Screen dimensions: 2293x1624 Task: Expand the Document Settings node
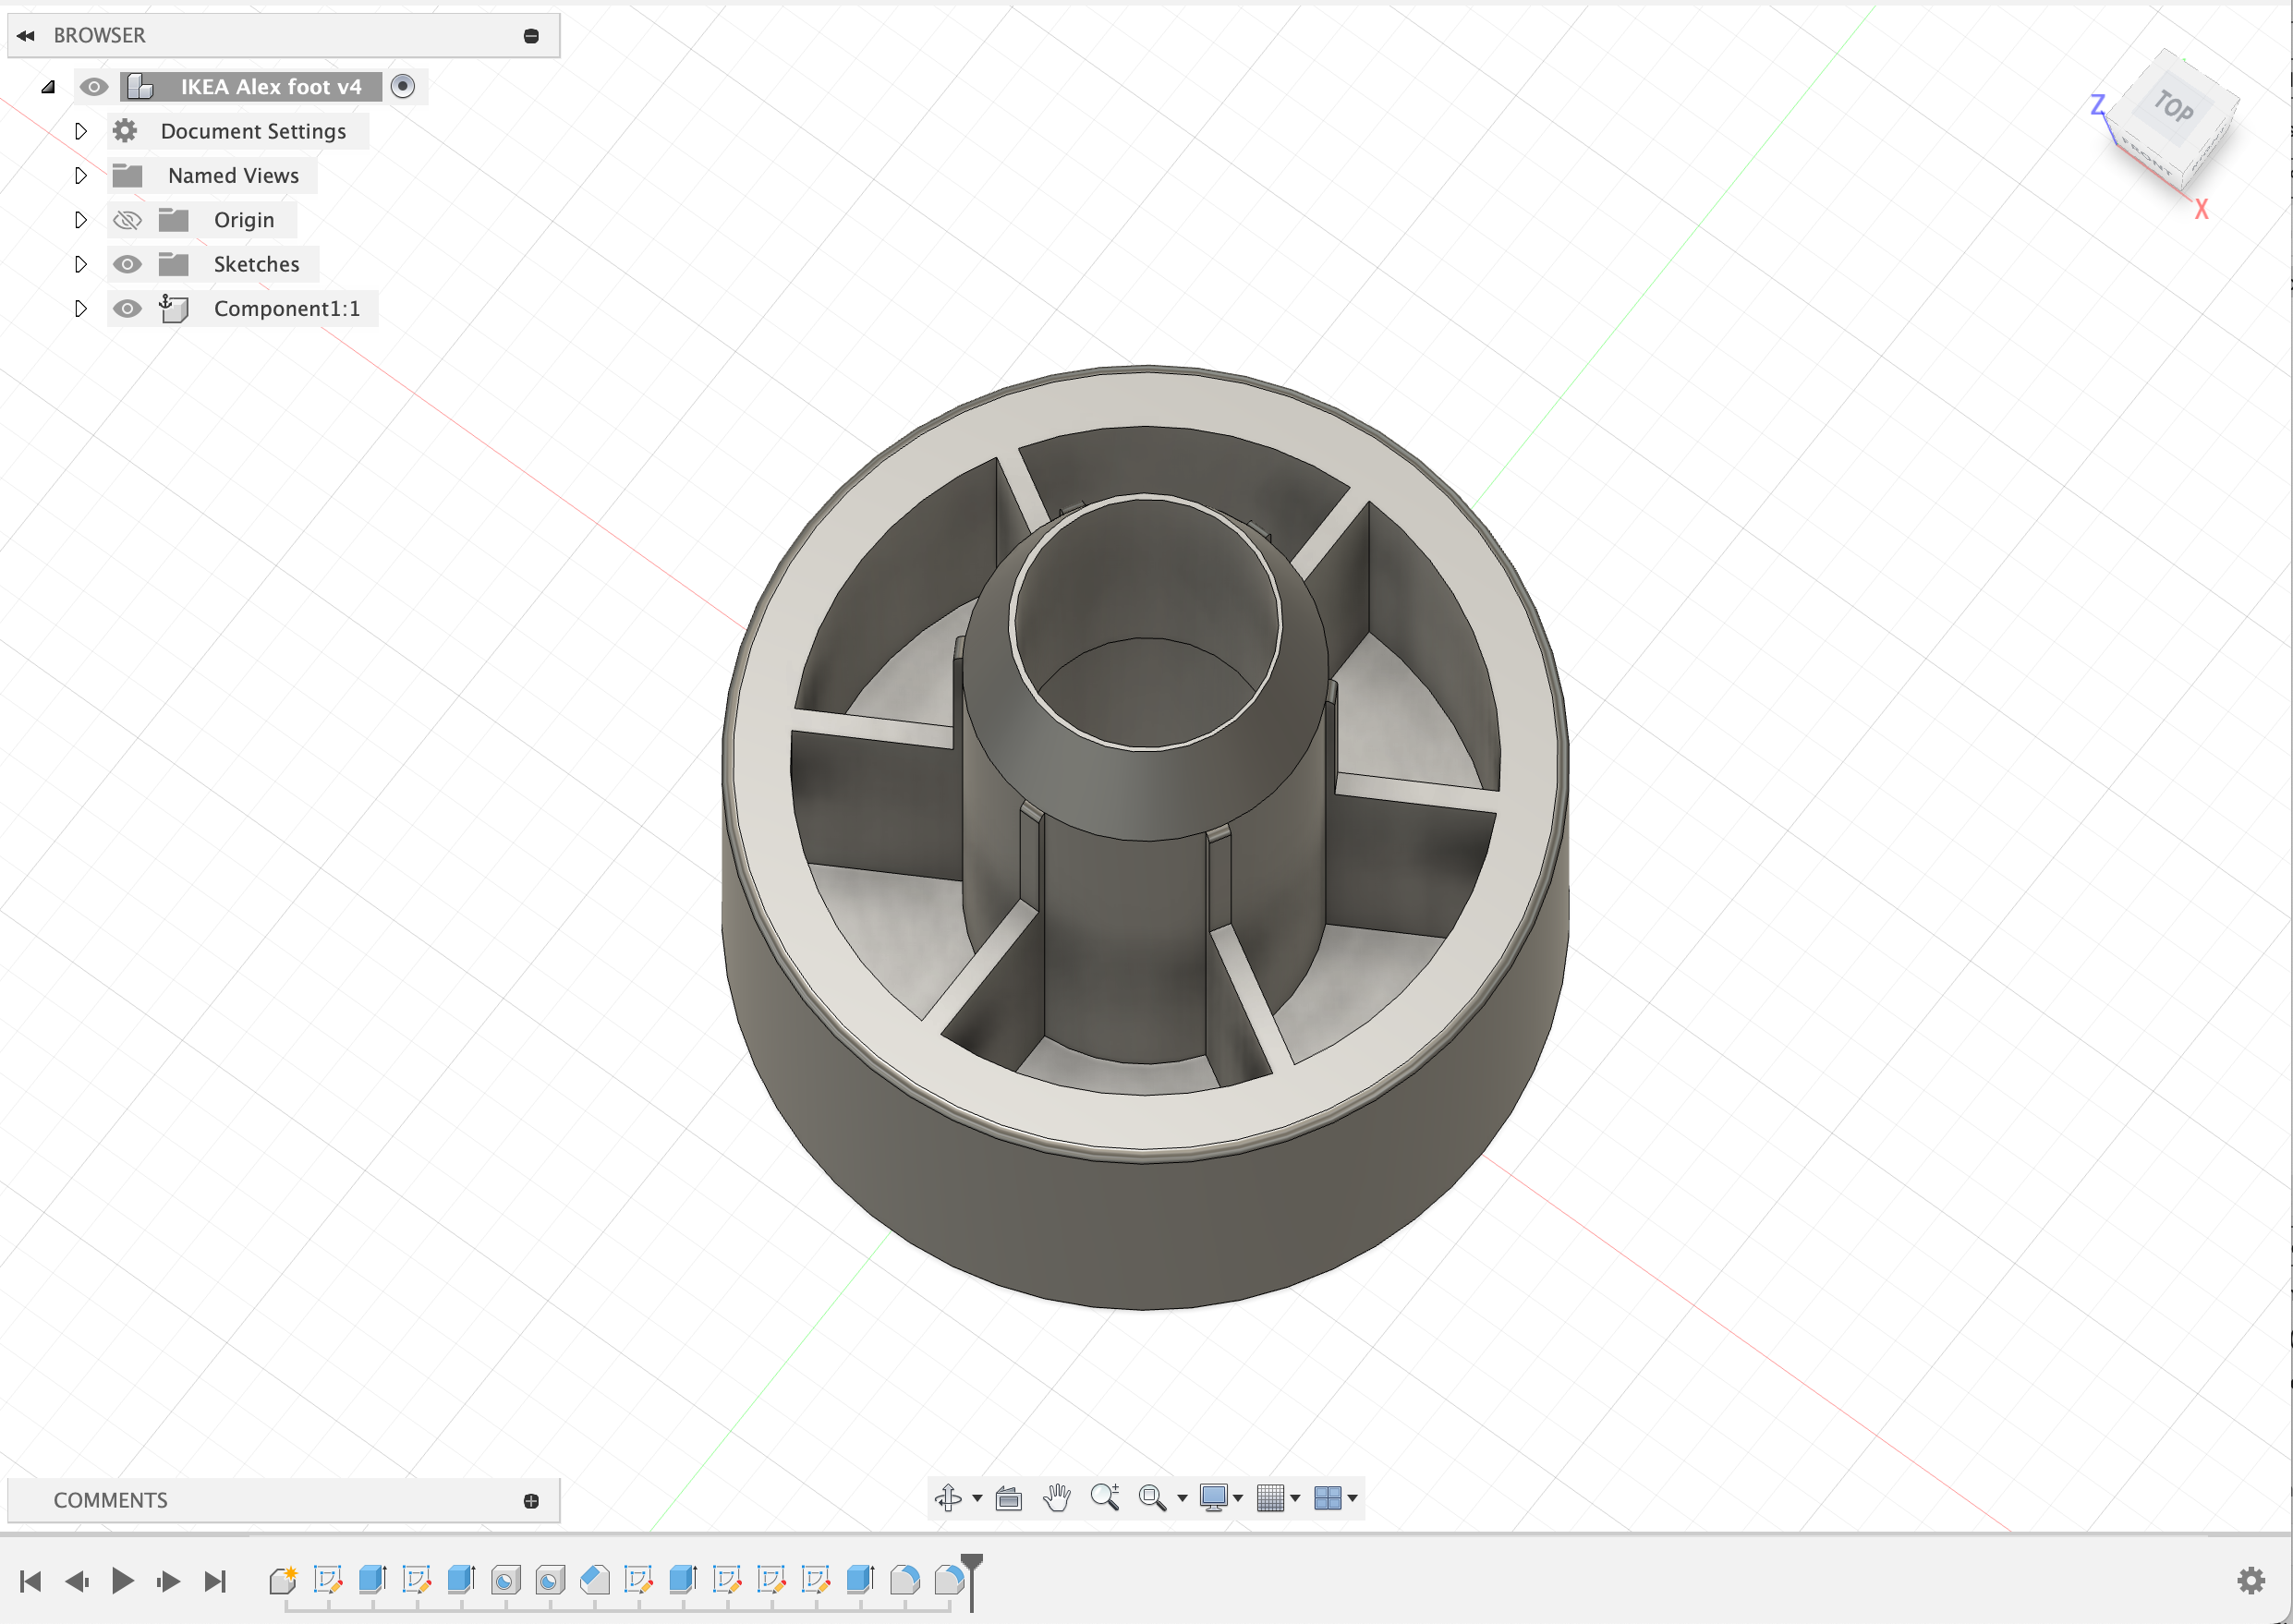coord(81,131)
